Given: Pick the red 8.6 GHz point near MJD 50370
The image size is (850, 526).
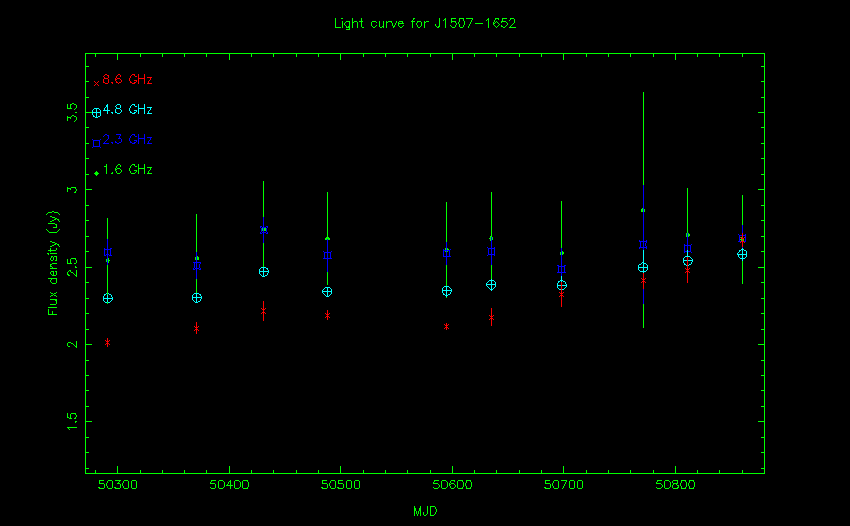Looking at the screenshot, I should click(197, 329).
